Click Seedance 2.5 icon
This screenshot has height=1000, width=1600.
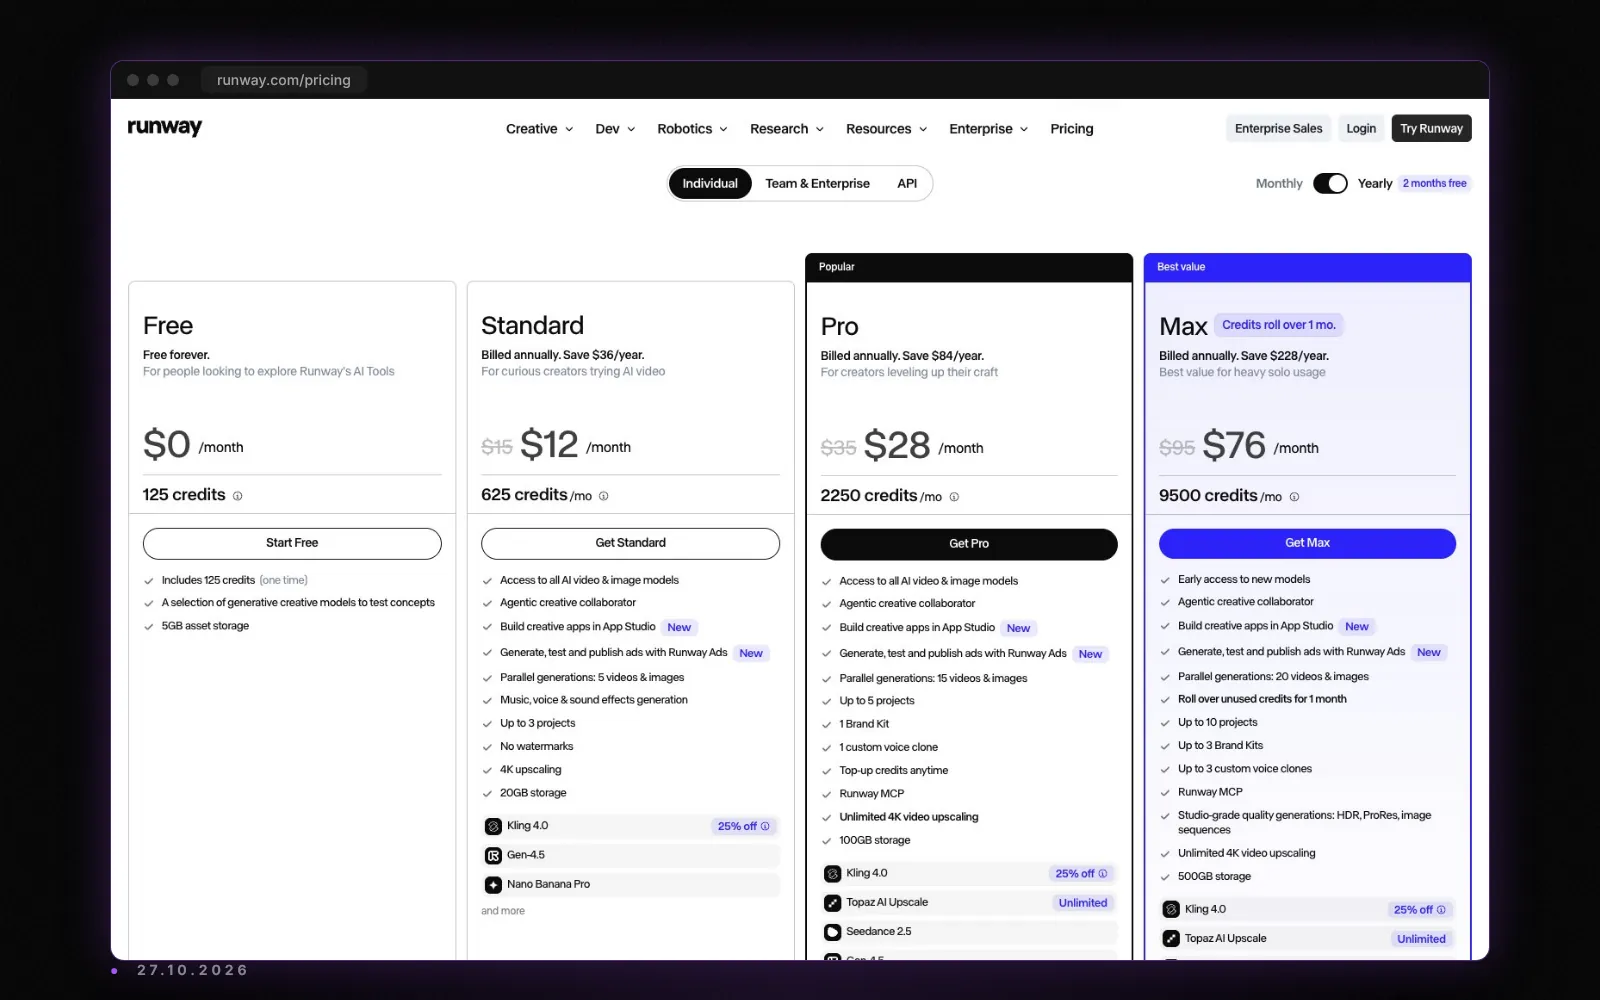[832, 931]
